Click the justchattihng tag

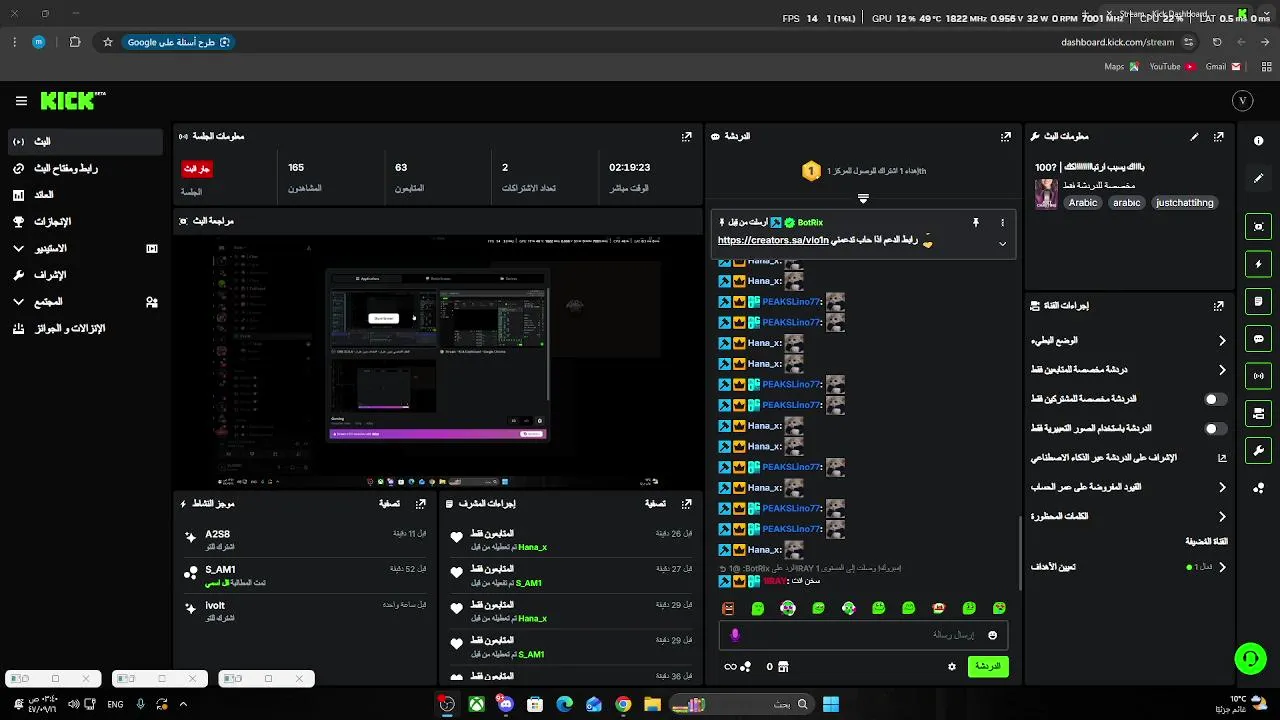(1184, 203)
